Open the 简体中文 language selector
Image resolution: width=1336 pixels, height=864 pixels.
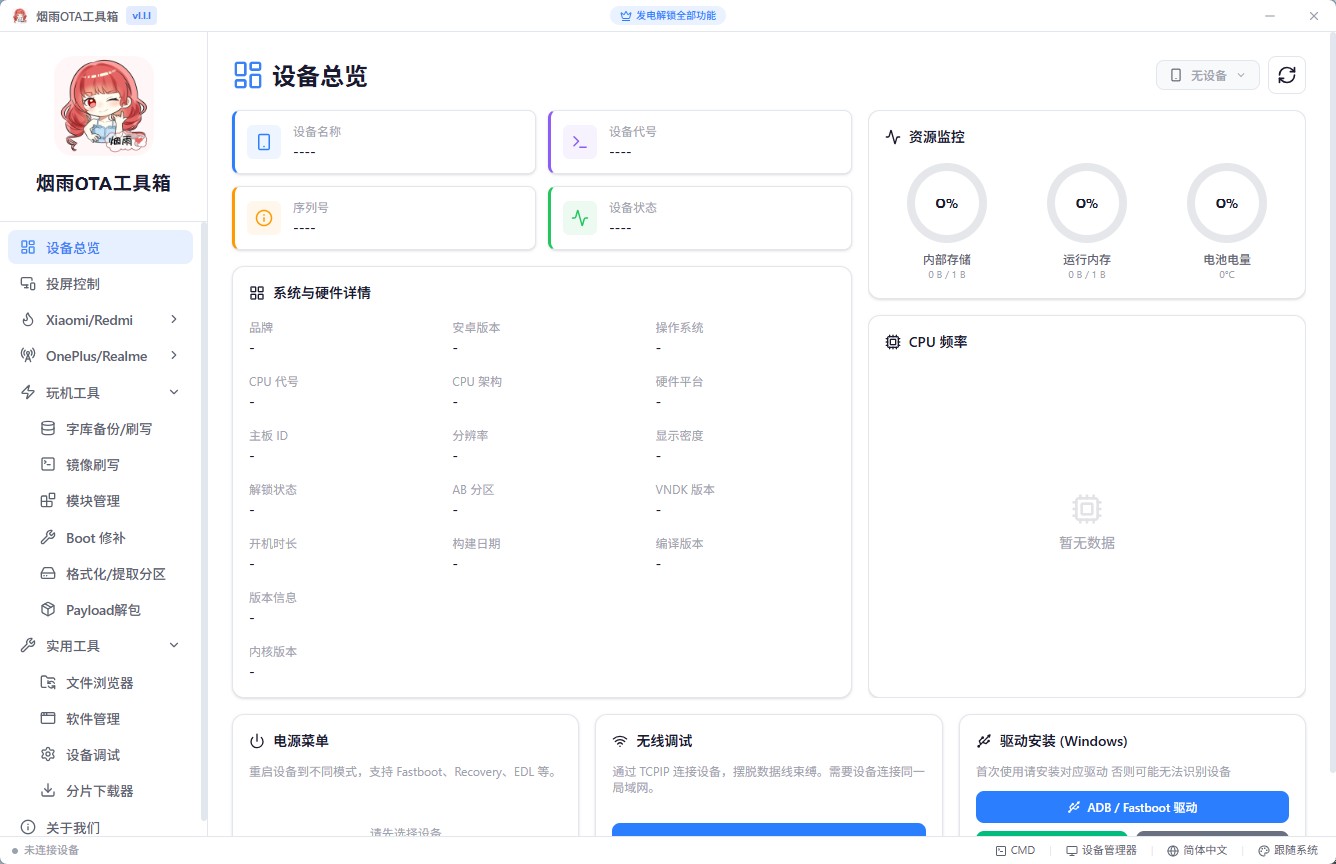point(1197,850)
